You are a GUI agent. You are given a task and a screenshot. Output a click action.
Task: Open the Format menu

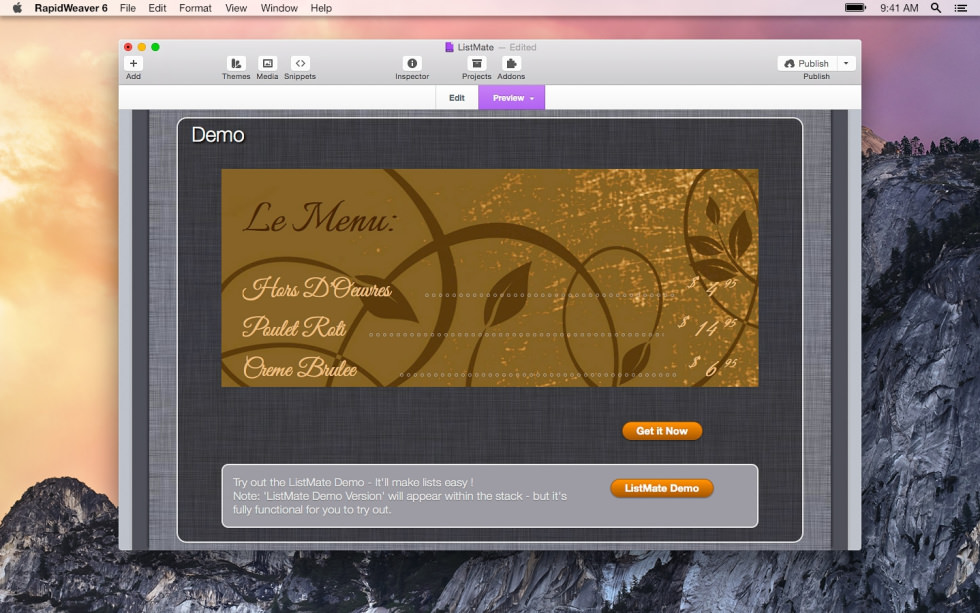[x=195, y=8]
